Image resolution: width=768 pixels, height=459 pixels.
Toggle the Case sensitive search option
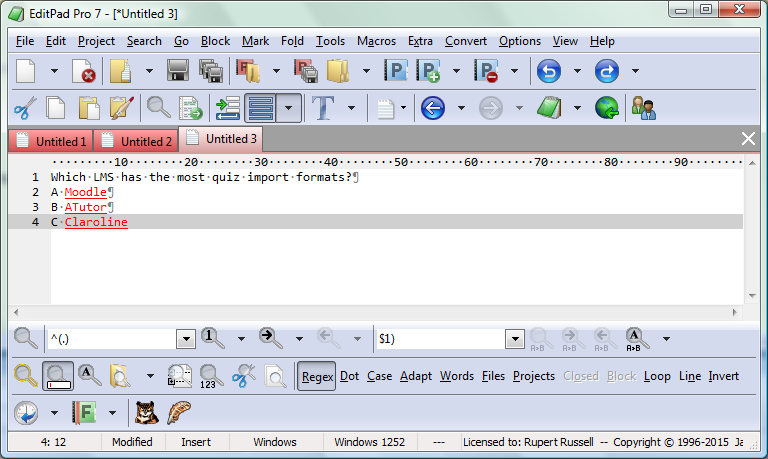pyautogui.click(x=380, y=376)
